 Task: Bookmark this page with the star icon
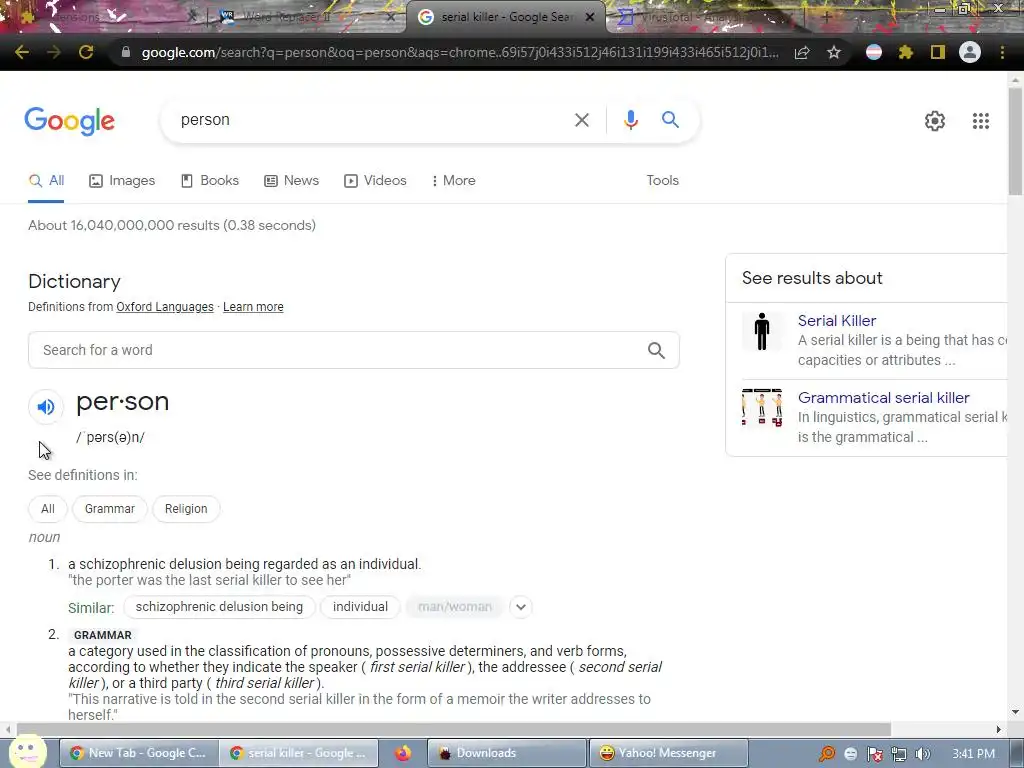(x=834, y=52)
